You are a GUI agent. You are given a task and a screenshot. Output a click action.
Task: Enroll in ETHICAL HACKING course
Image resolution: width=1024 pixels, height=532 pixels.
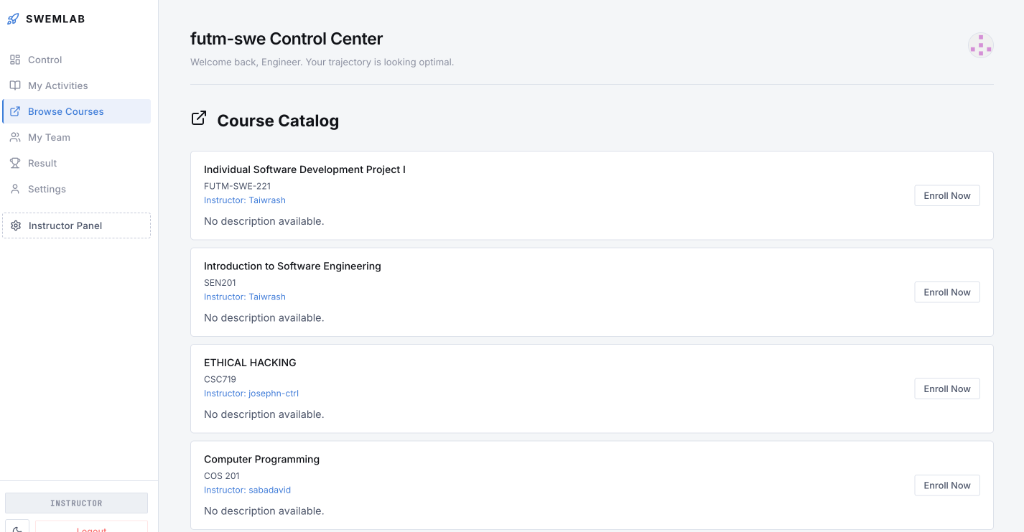tap(946, 389)
